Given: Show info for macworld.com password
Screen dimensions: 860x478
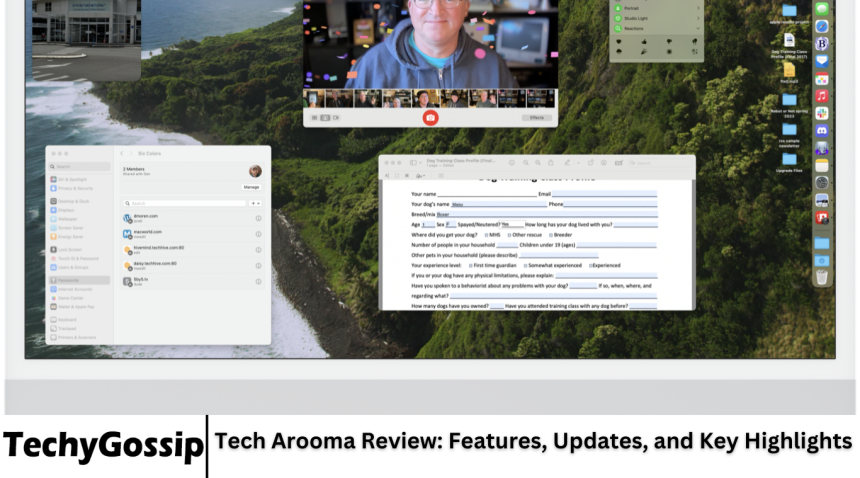Looking at the screenshot, I should coord(258,234).
